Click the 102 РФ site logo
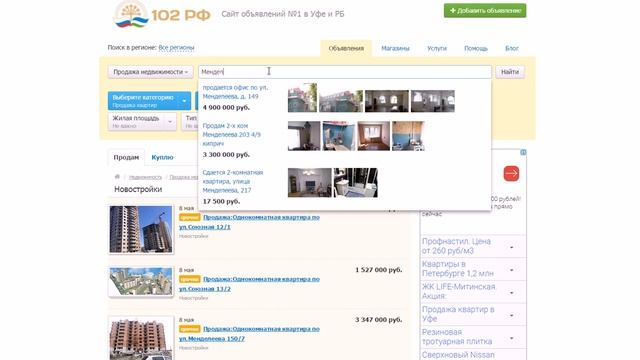Image resolution: width=640 pixels, height=360 pixels. pyautogui.click(x=162, y=15)
